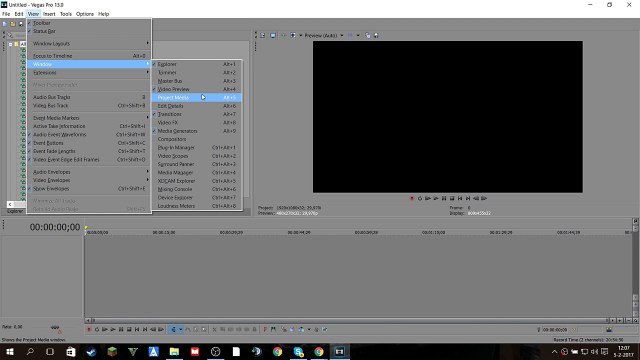Viewport: 640px width, 360px height.
Task: Open the File menu
Action: 6,14
